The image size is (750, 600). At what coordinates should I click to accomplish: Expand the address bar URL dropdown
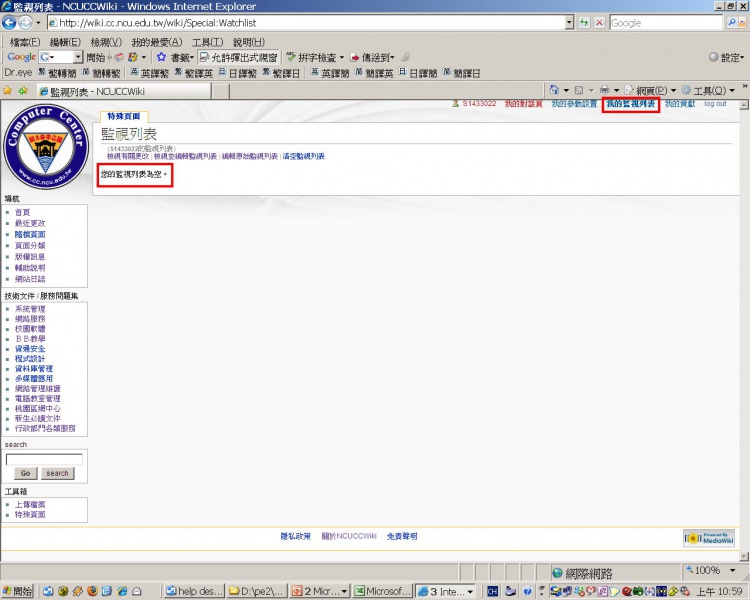pyautogui.click(x=569, y=22)
